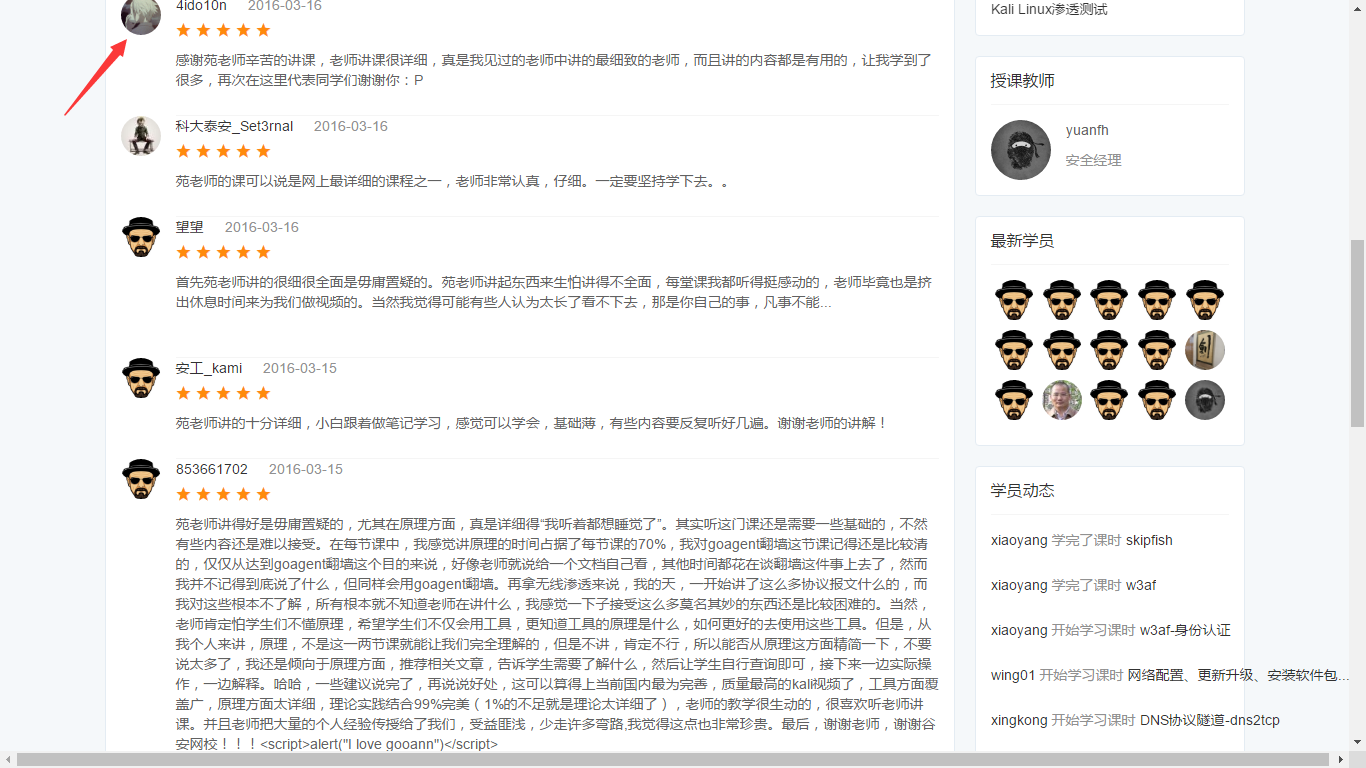Open 望望's reviewer avatar
1366x768 pixels.
pyautogui.click(x=141, y=237)
